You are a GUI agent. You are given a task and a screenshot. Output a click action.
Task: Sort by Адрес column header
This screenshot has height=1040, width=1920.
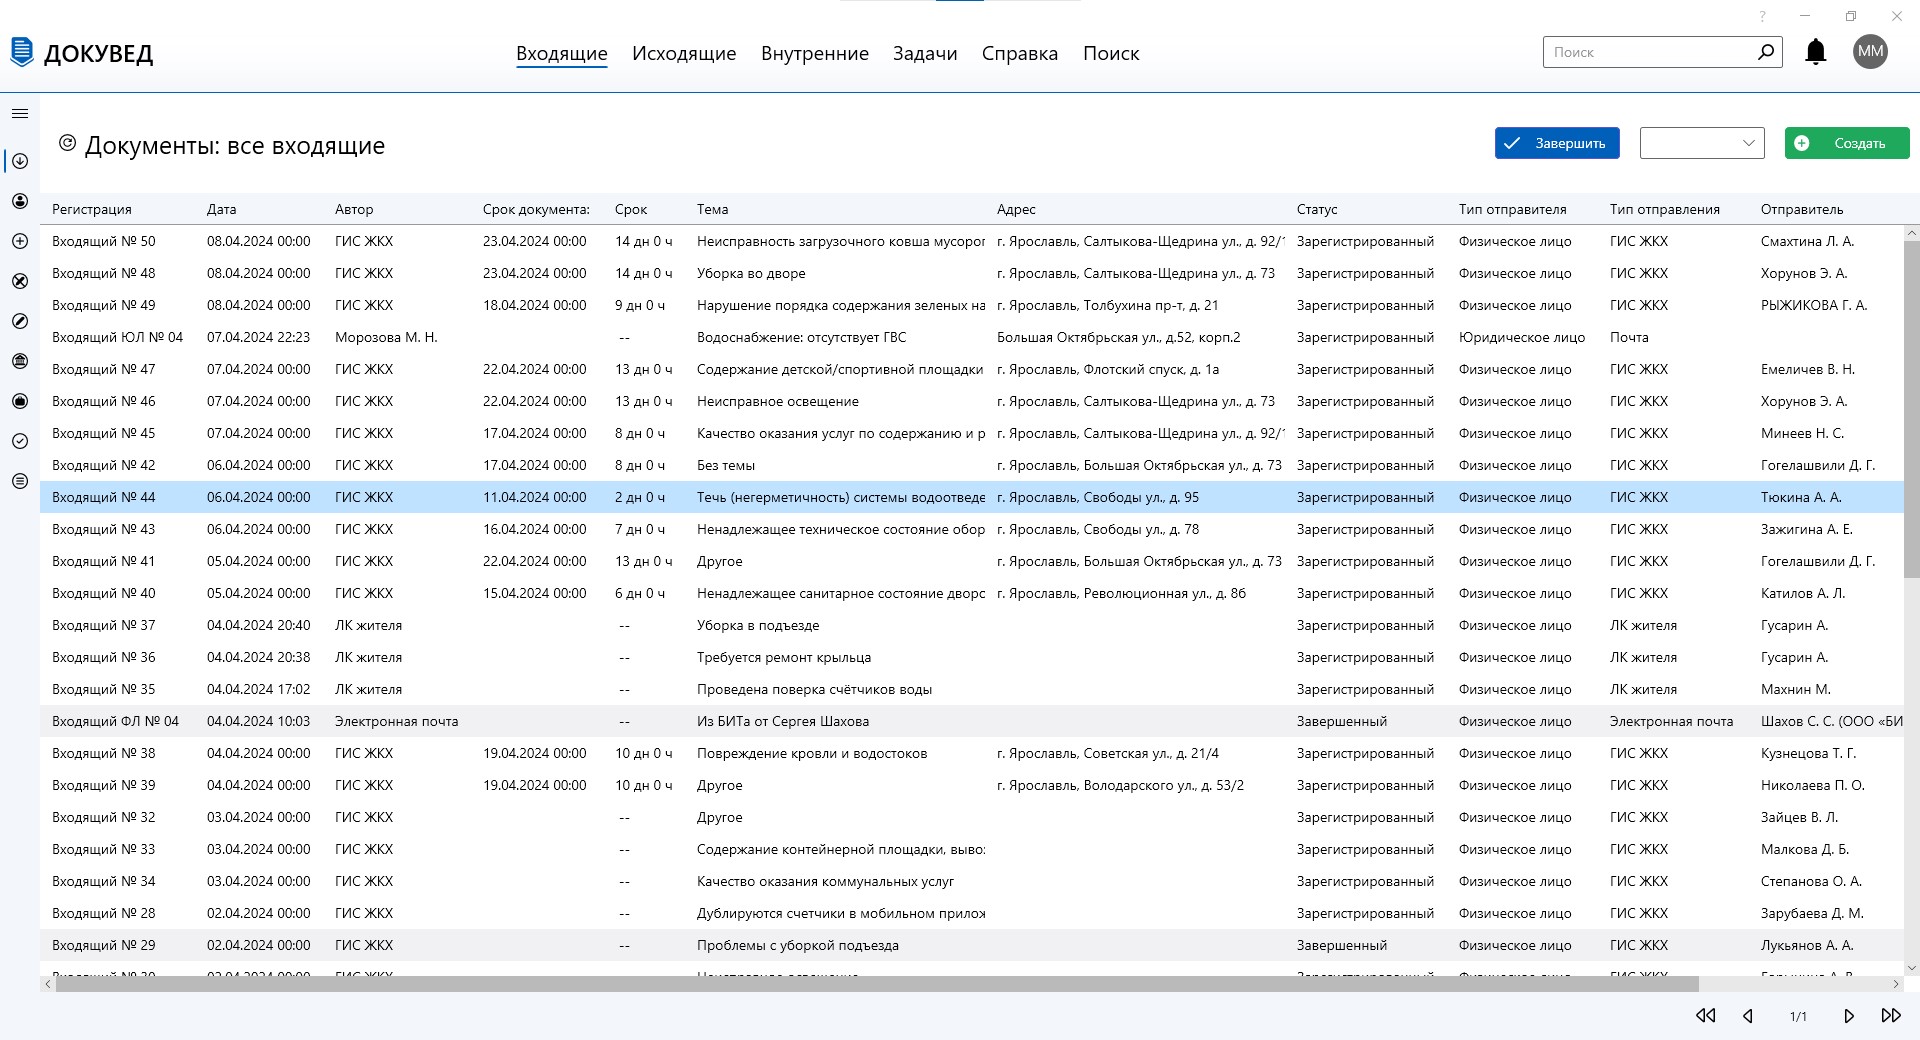[1016, 209]
